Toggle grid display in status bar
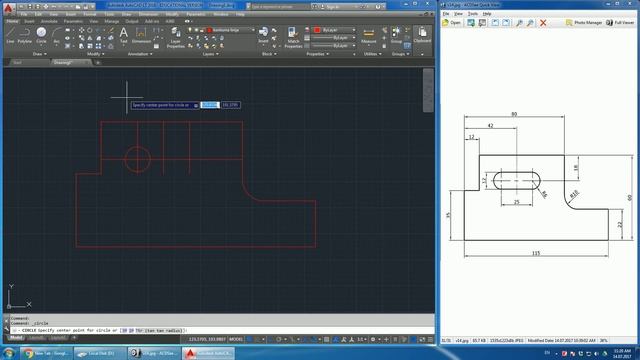Viewport: 640px width, 360px height. click(249, 339)
